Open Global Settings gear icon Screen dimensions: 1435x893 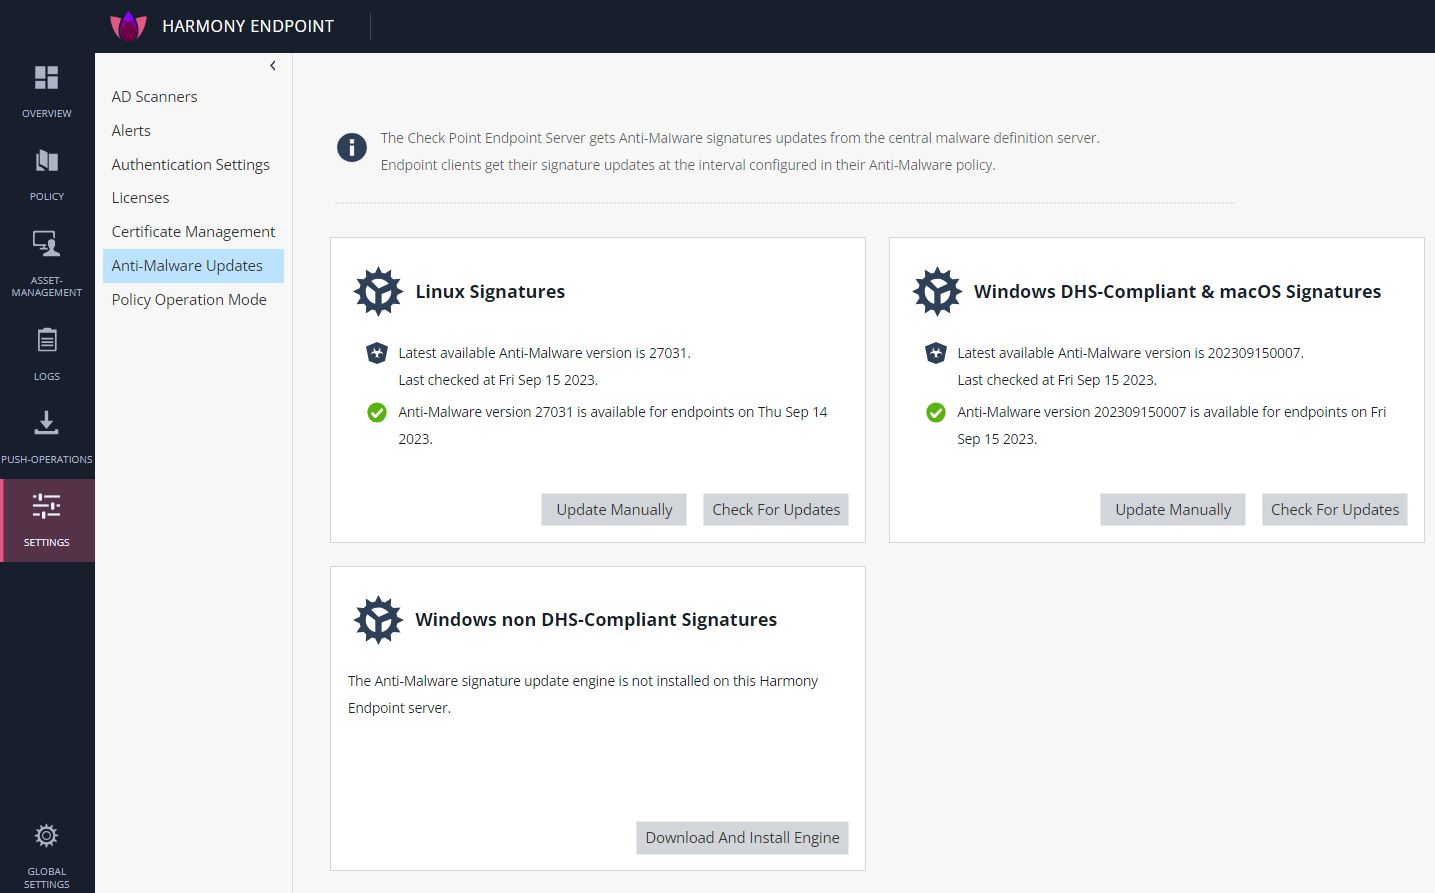[47, 836]
